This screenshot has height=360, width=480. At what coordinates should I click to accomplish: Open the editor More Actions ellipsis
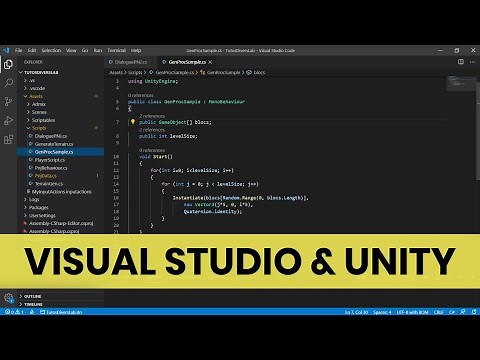472,62
